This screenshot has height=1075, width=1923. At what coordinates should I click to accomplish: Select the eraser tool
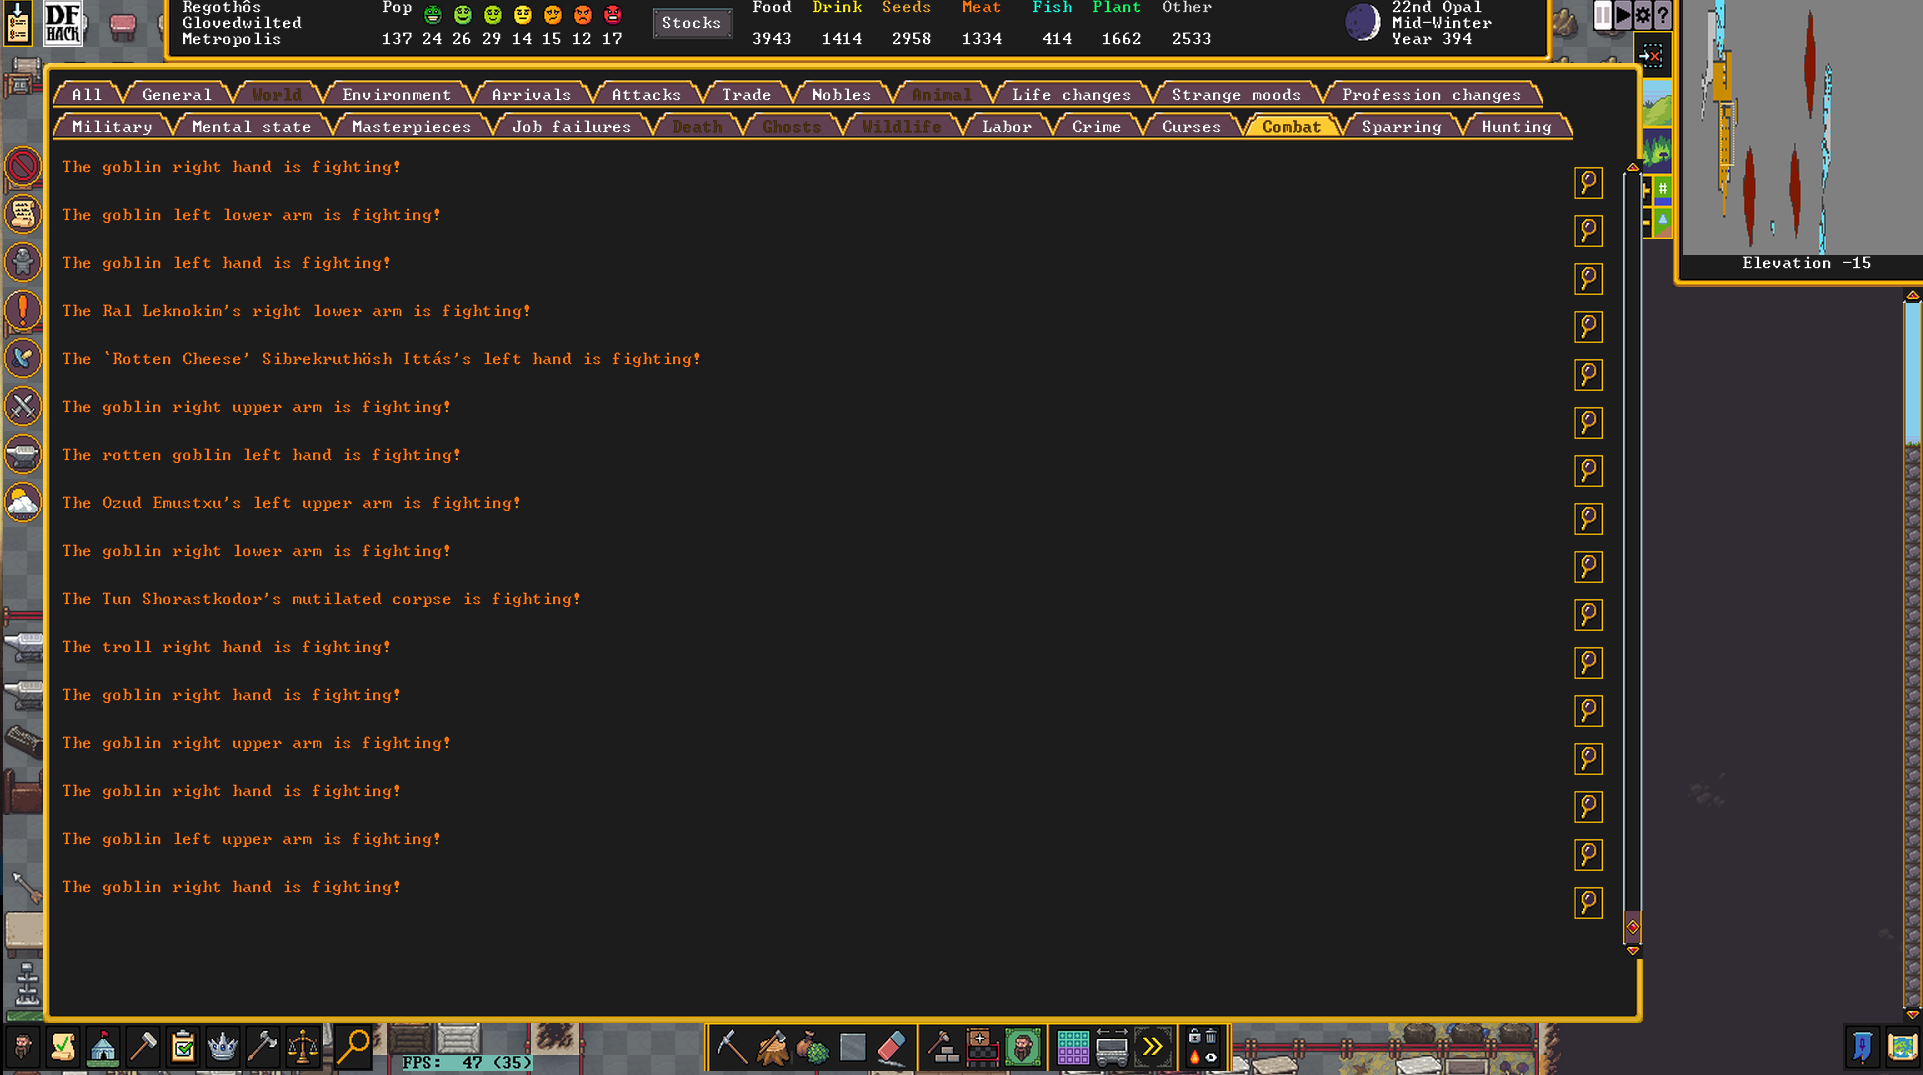point(892,1047)
